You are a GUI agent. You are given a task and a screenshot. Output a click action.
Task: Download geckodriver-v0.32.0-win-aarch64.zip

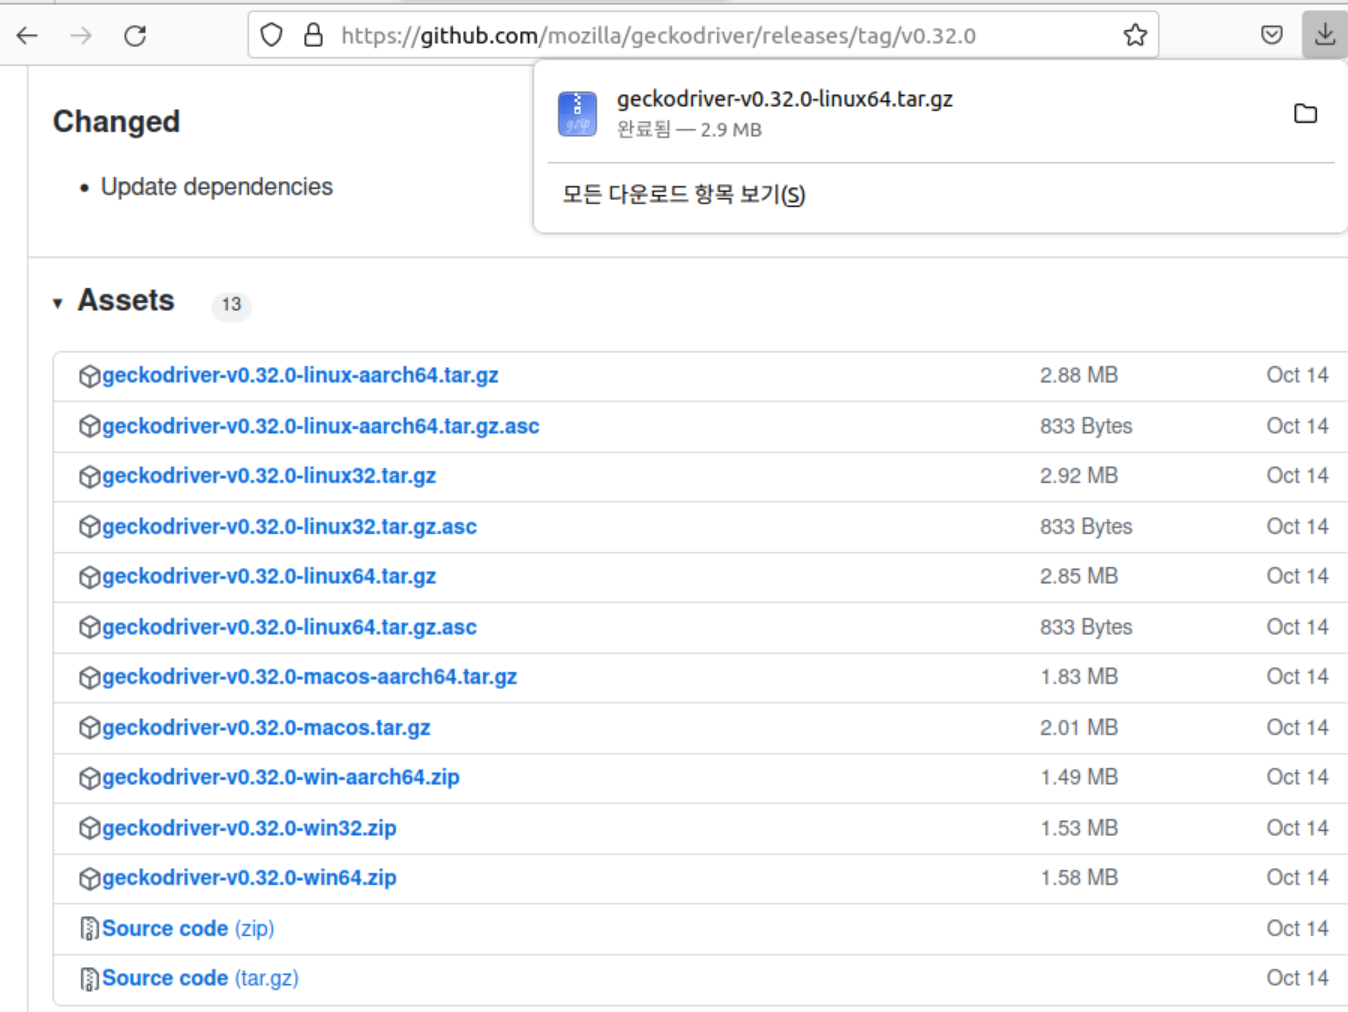pos(281,777)
